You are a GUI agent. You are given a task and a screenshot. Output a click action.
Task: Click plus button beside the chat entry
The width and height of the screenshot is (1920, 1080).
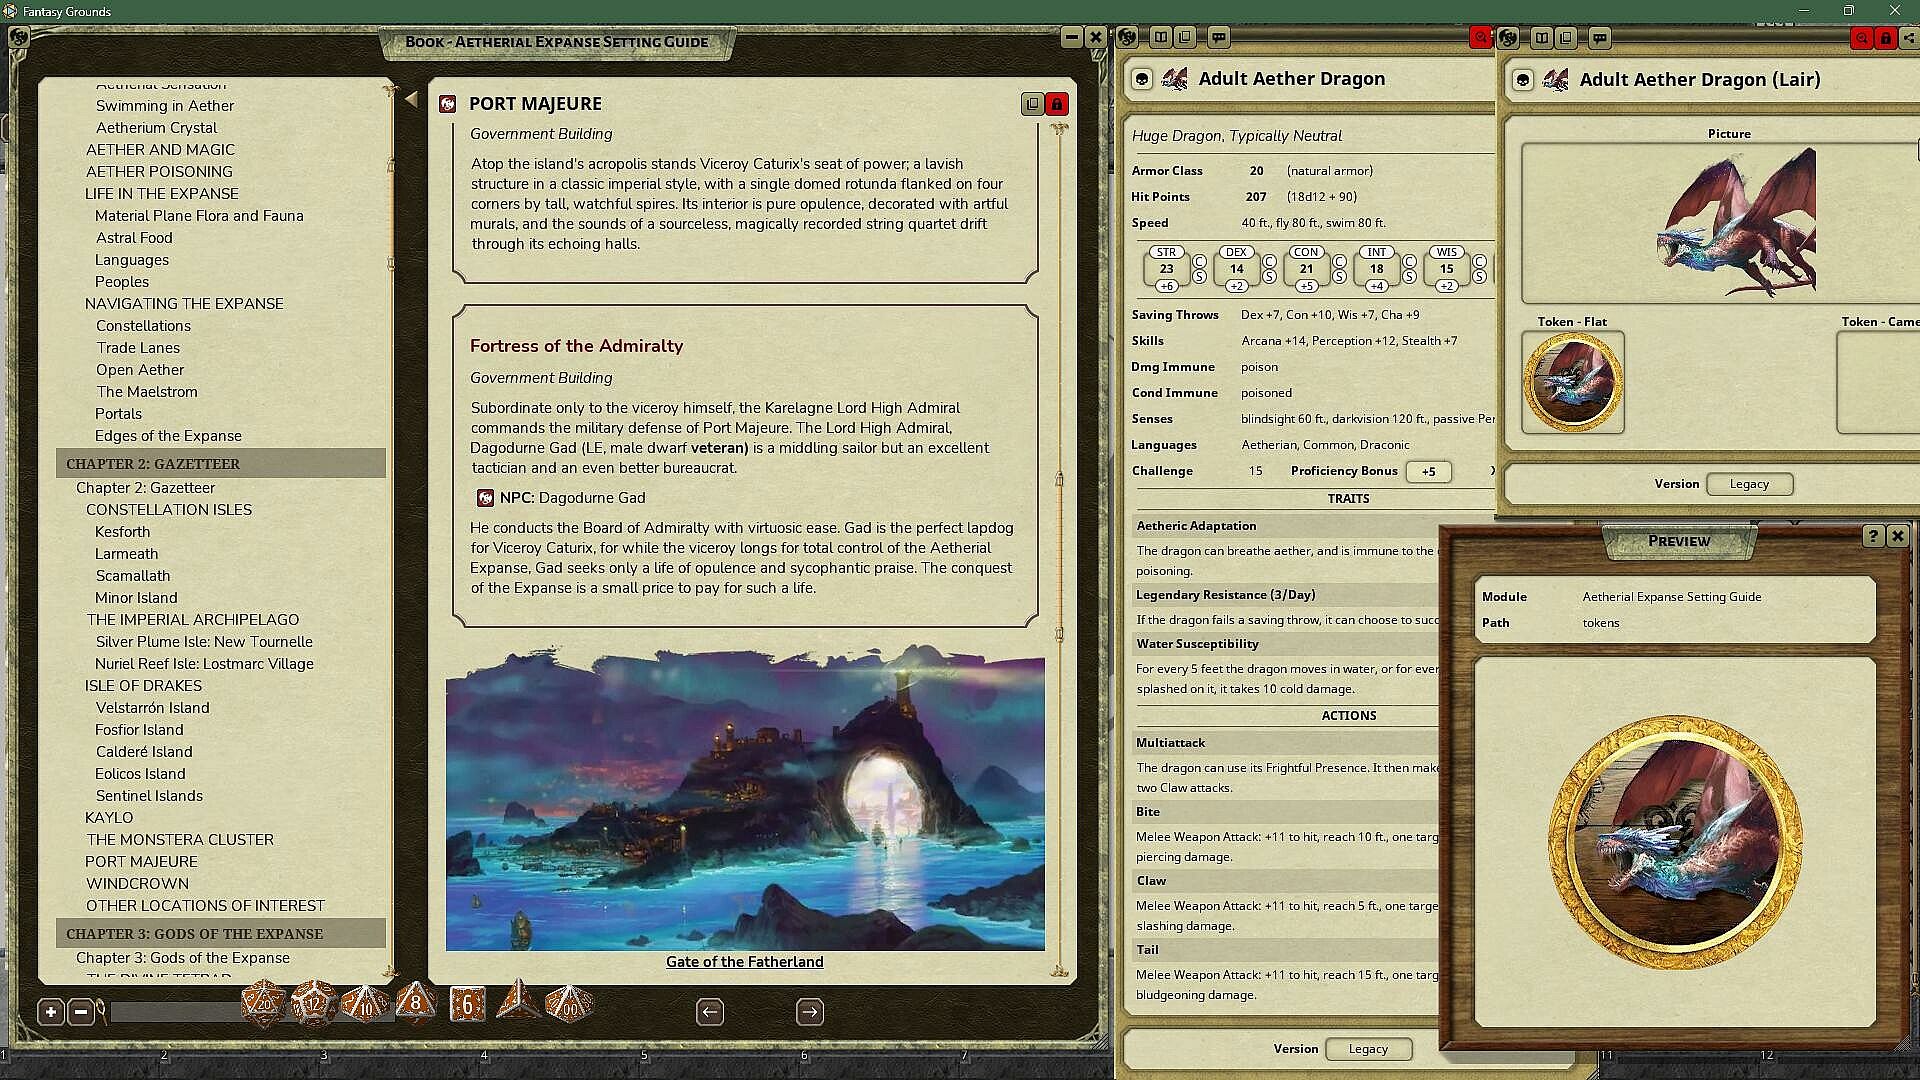[51, 1012]
